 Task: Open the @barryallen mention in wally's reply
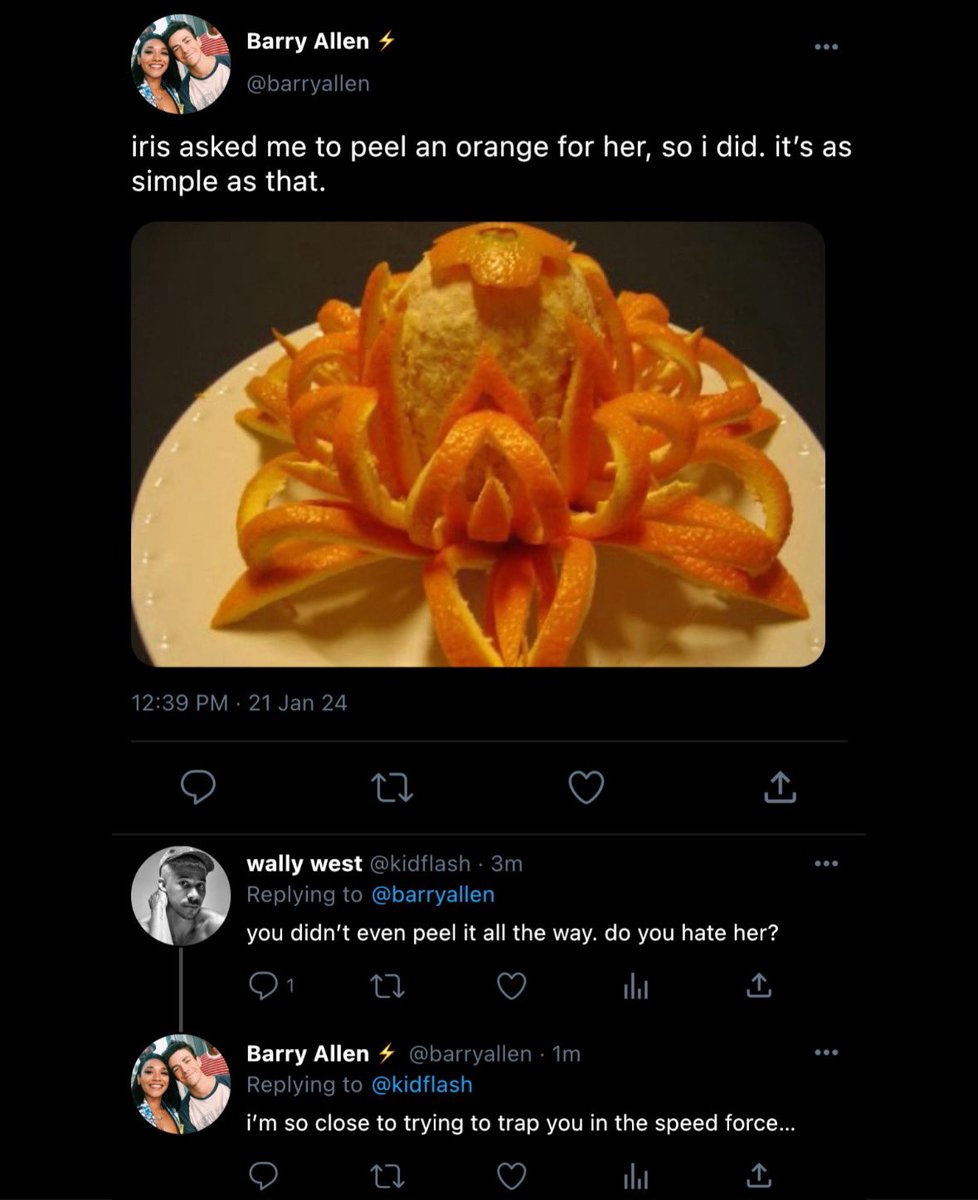pos(433,894)
